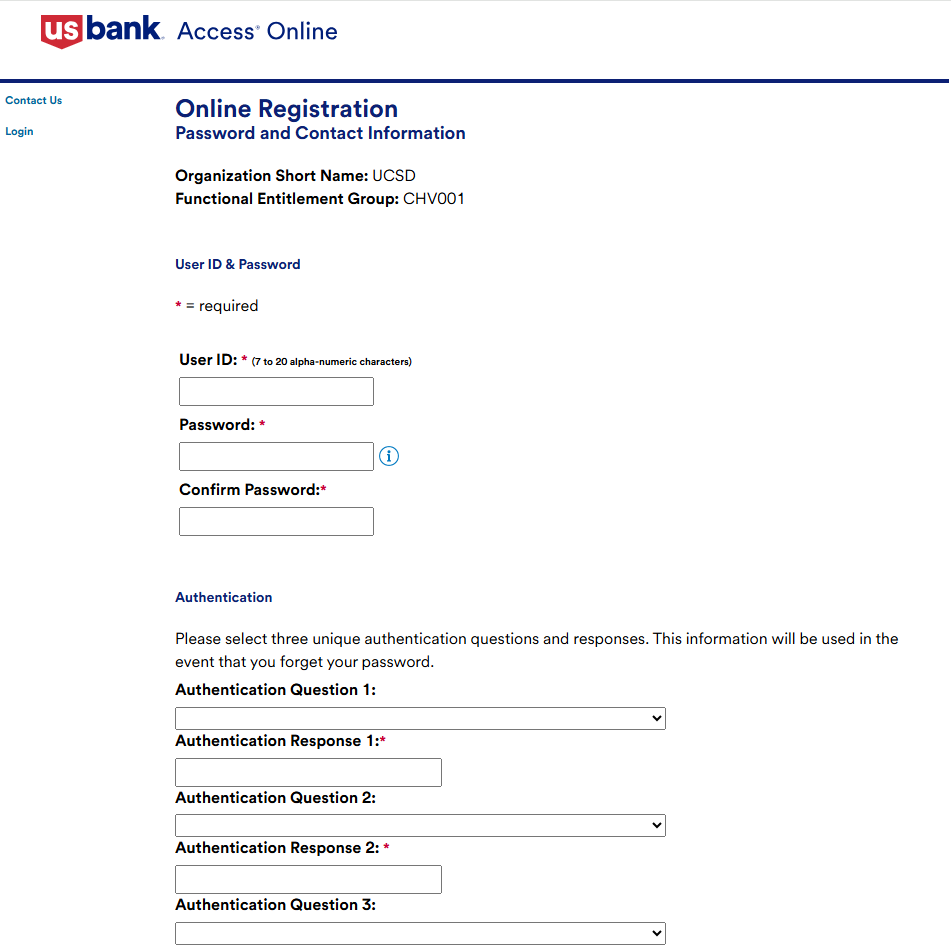Open the Authentication Question 1 dropdown

[420, 717]
